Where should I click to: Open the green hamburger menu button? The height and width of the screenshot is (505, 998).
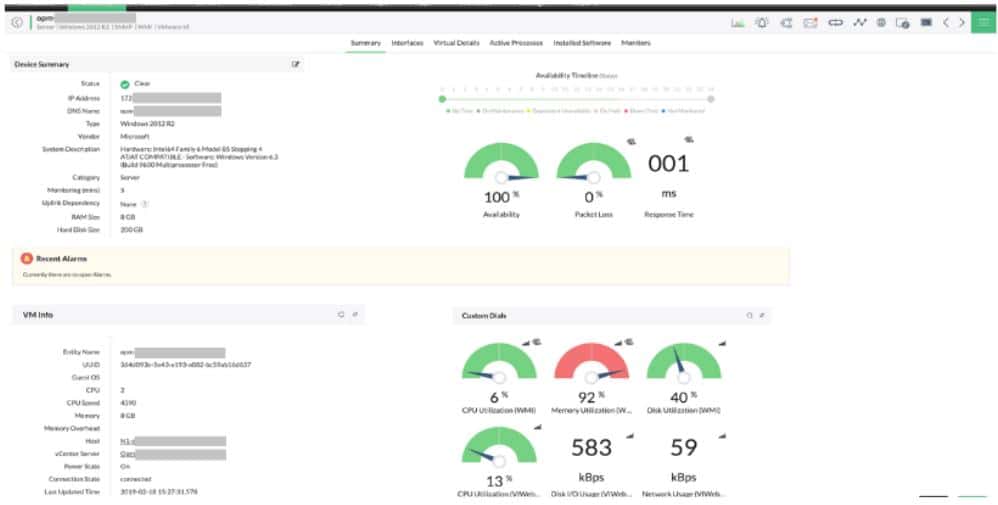pyautogui.click(x=984, y=22)
